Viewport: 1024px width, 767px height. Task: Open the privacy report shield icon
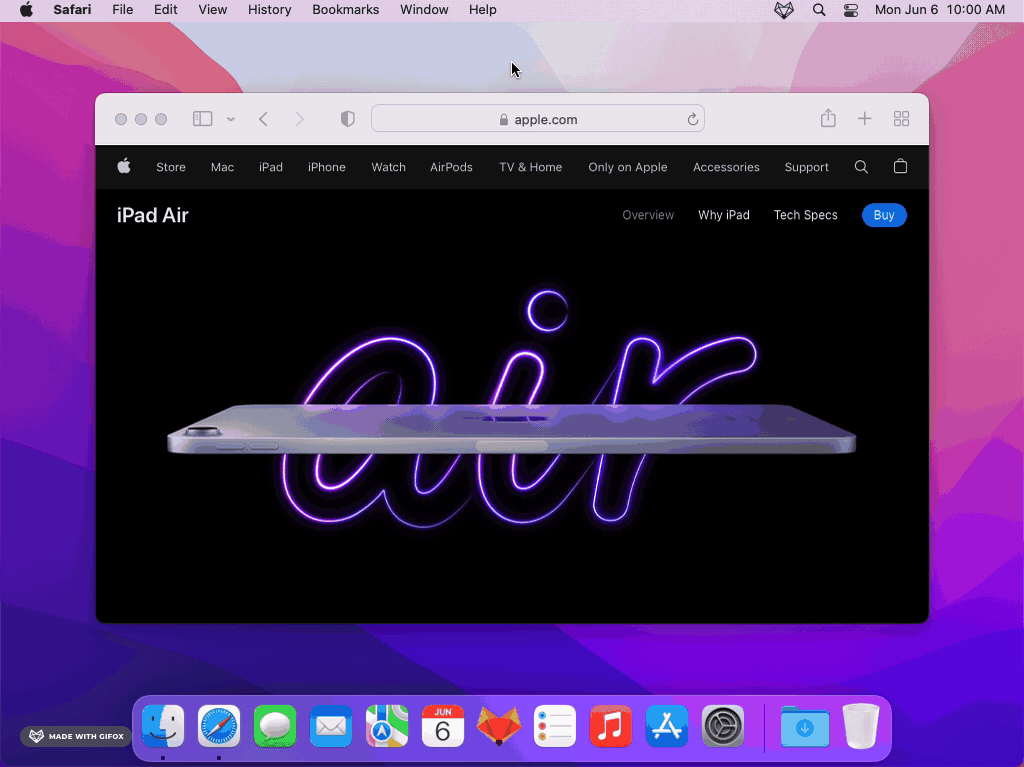[x=347, y=119]
